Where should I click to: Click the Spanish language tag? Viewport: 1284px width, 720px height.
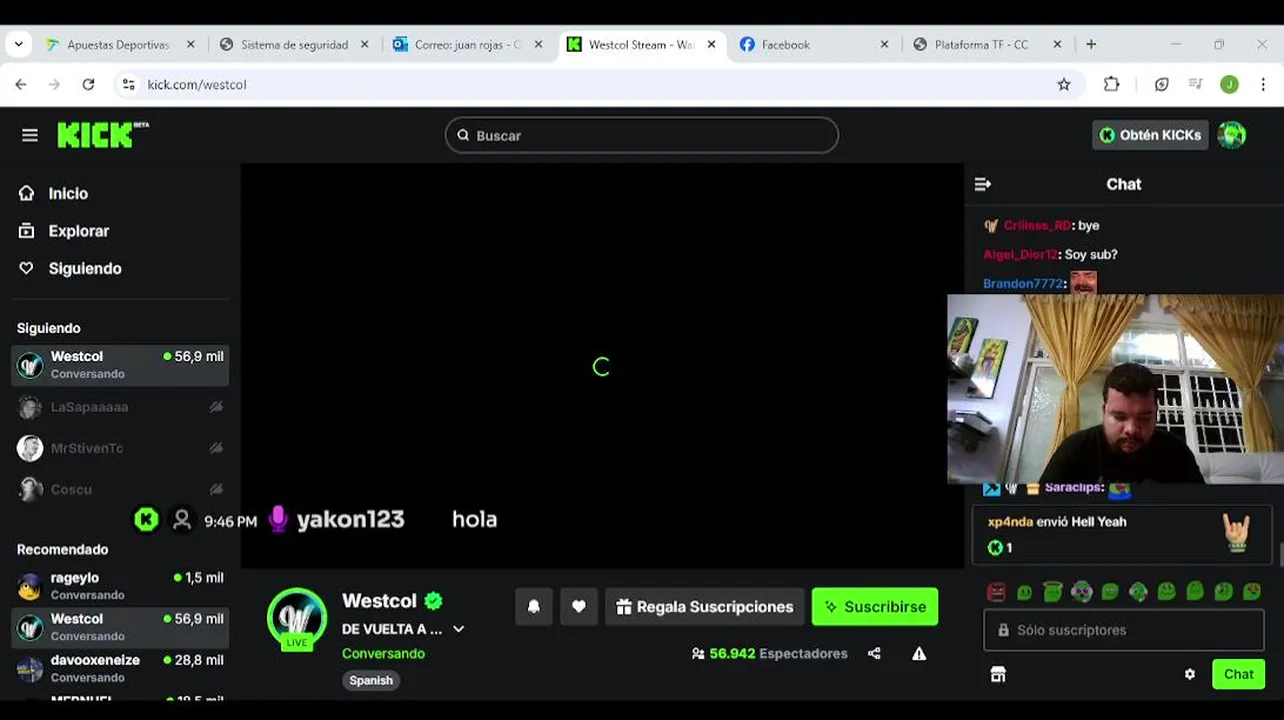tap(371, 680)
